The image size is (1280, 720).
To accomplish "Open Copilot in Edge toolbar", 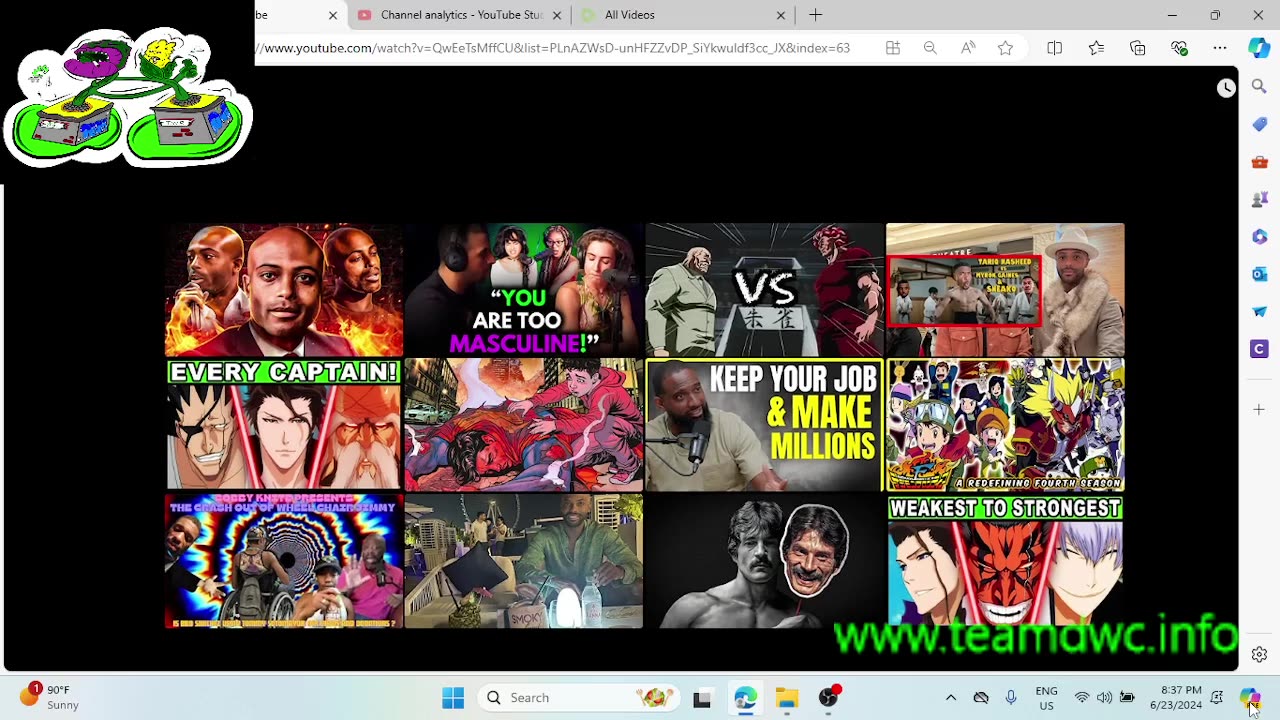I will point(1259,48).
